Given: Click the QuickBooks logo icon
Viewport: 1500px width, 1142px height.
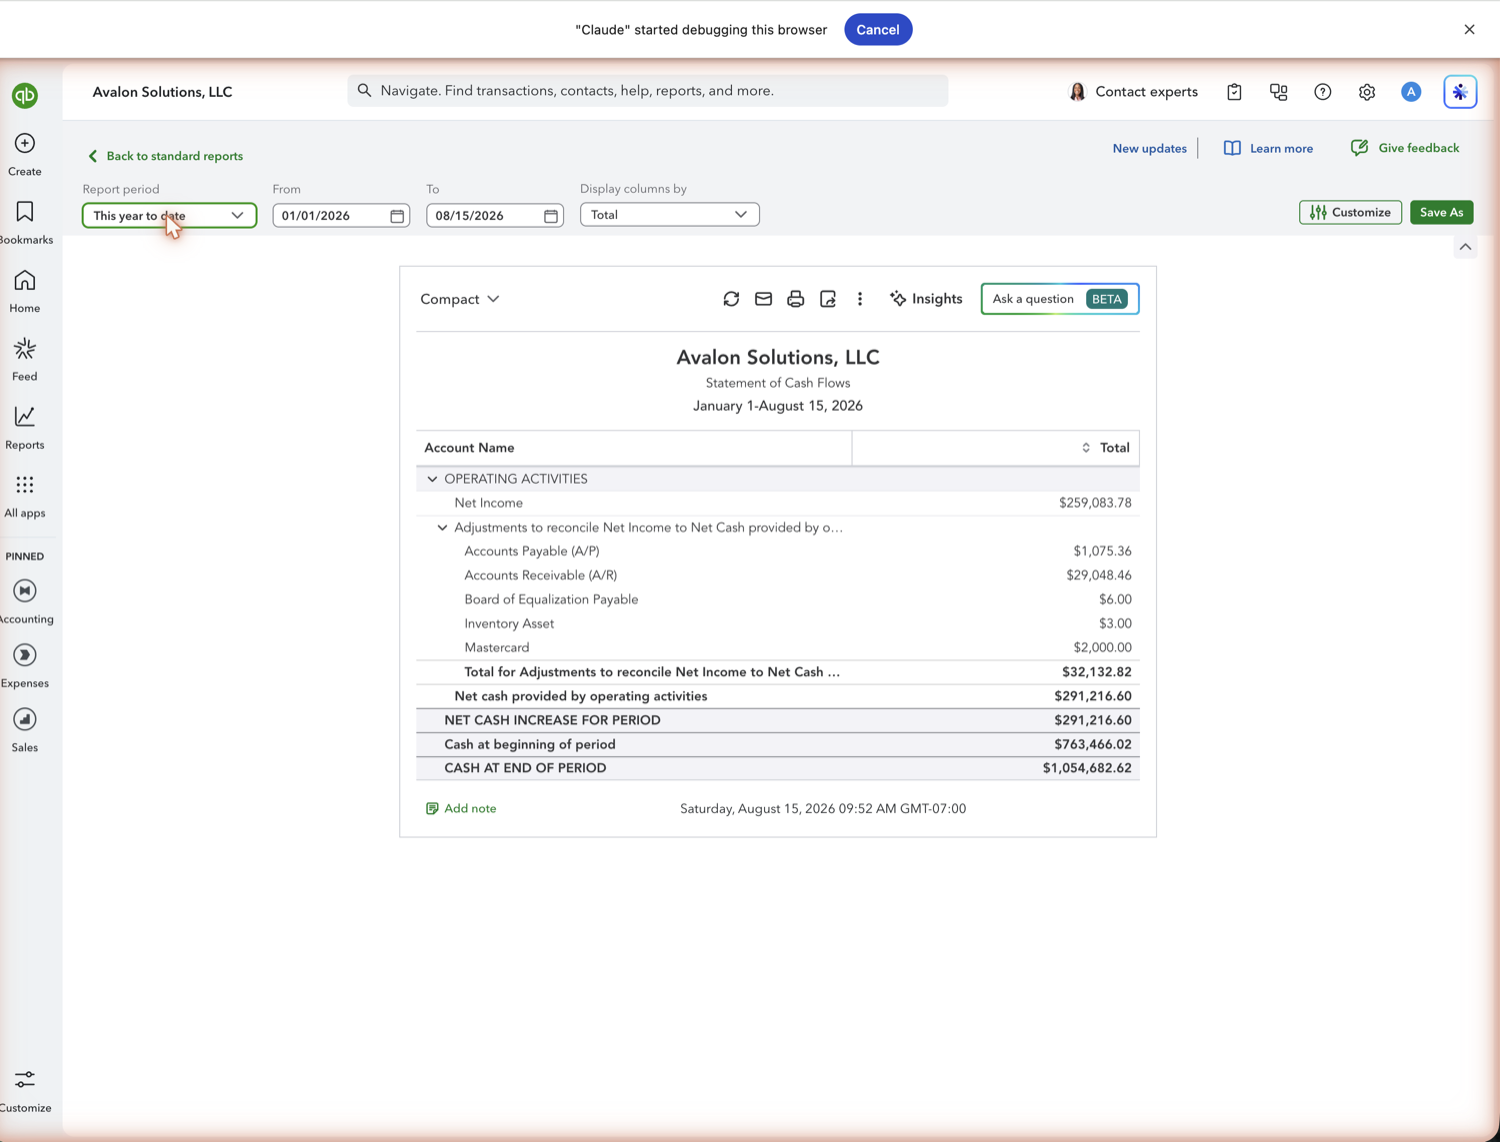Looking at the screenshot, I should coord(25,95).
